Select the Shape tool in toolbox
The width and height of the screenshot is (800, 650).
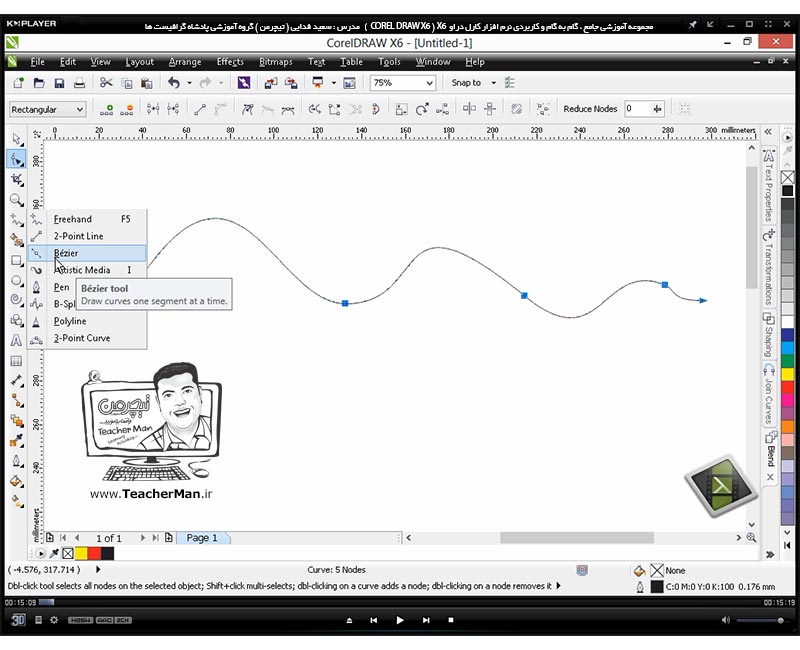pyautogui.click(x=16, y=159)
